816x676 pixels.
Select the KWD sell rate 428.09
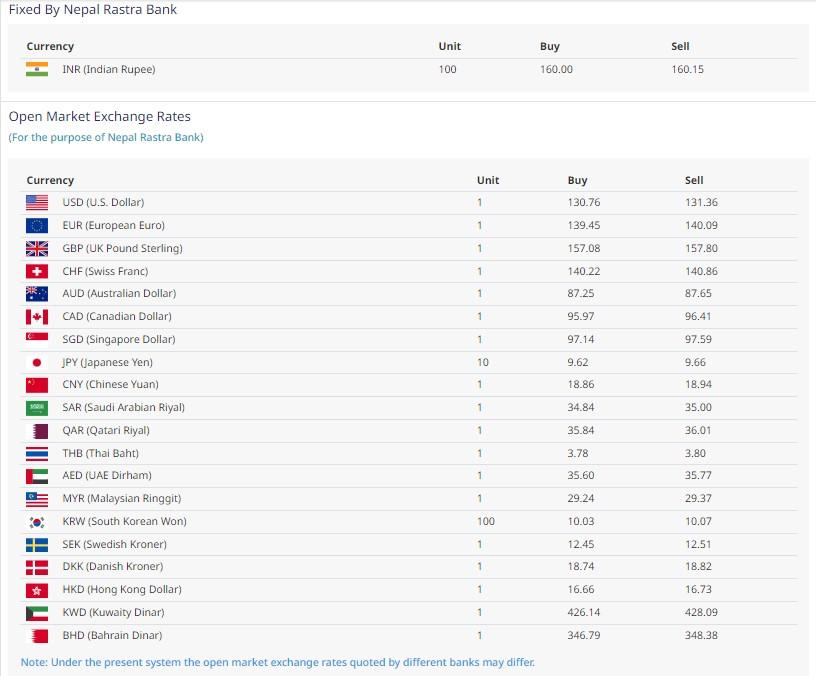coord(701,613)
